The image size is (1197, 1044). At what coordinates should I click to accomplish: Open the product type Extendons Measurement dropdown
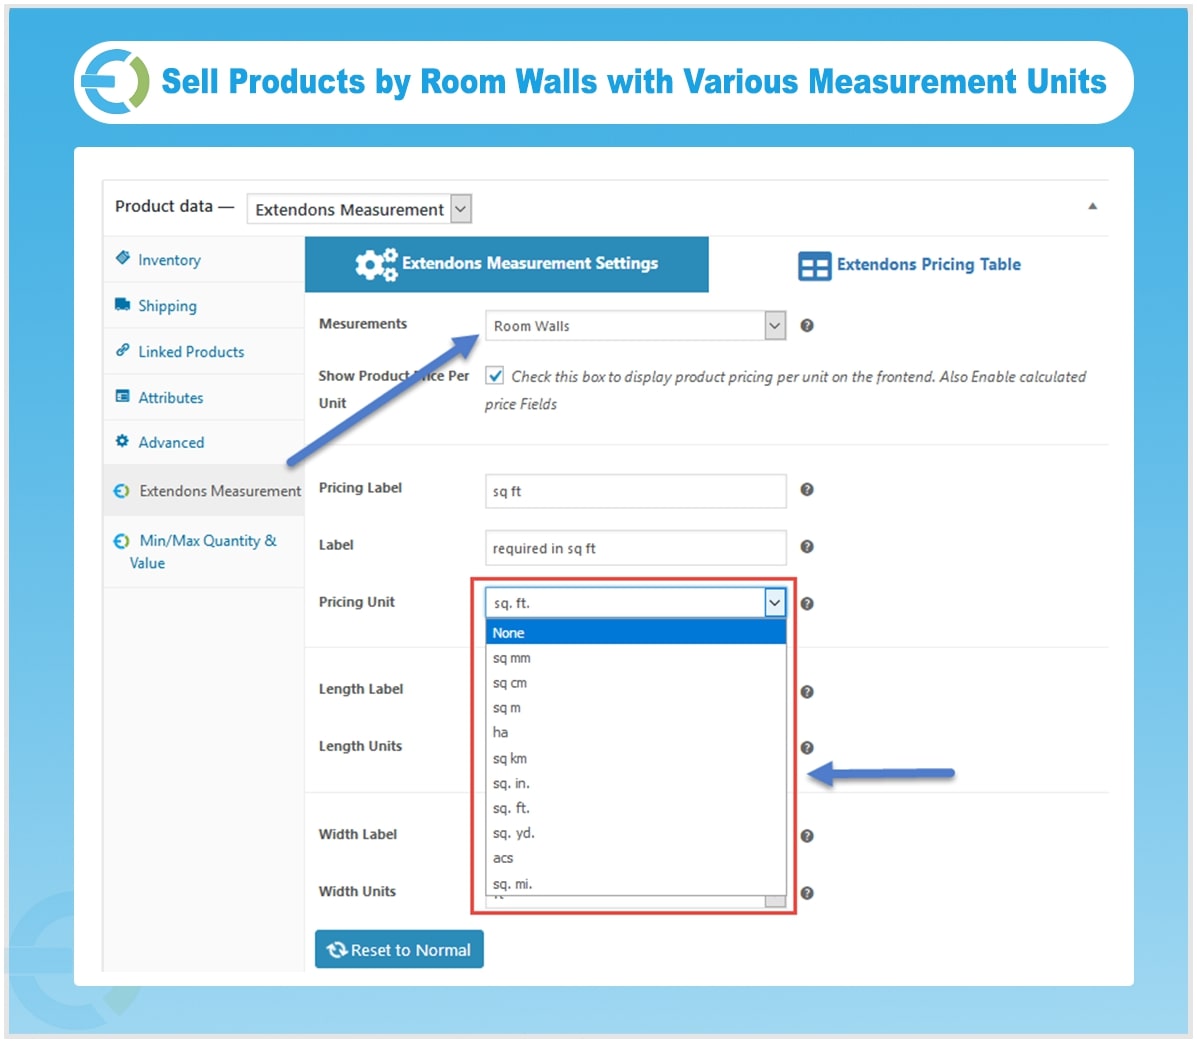359,209
